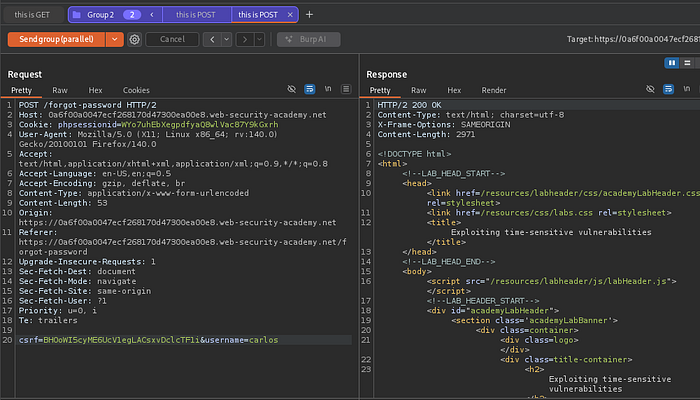700x400 pixels.
Task: Click the phpsessionid cookie value
Action: pos(200,125)
